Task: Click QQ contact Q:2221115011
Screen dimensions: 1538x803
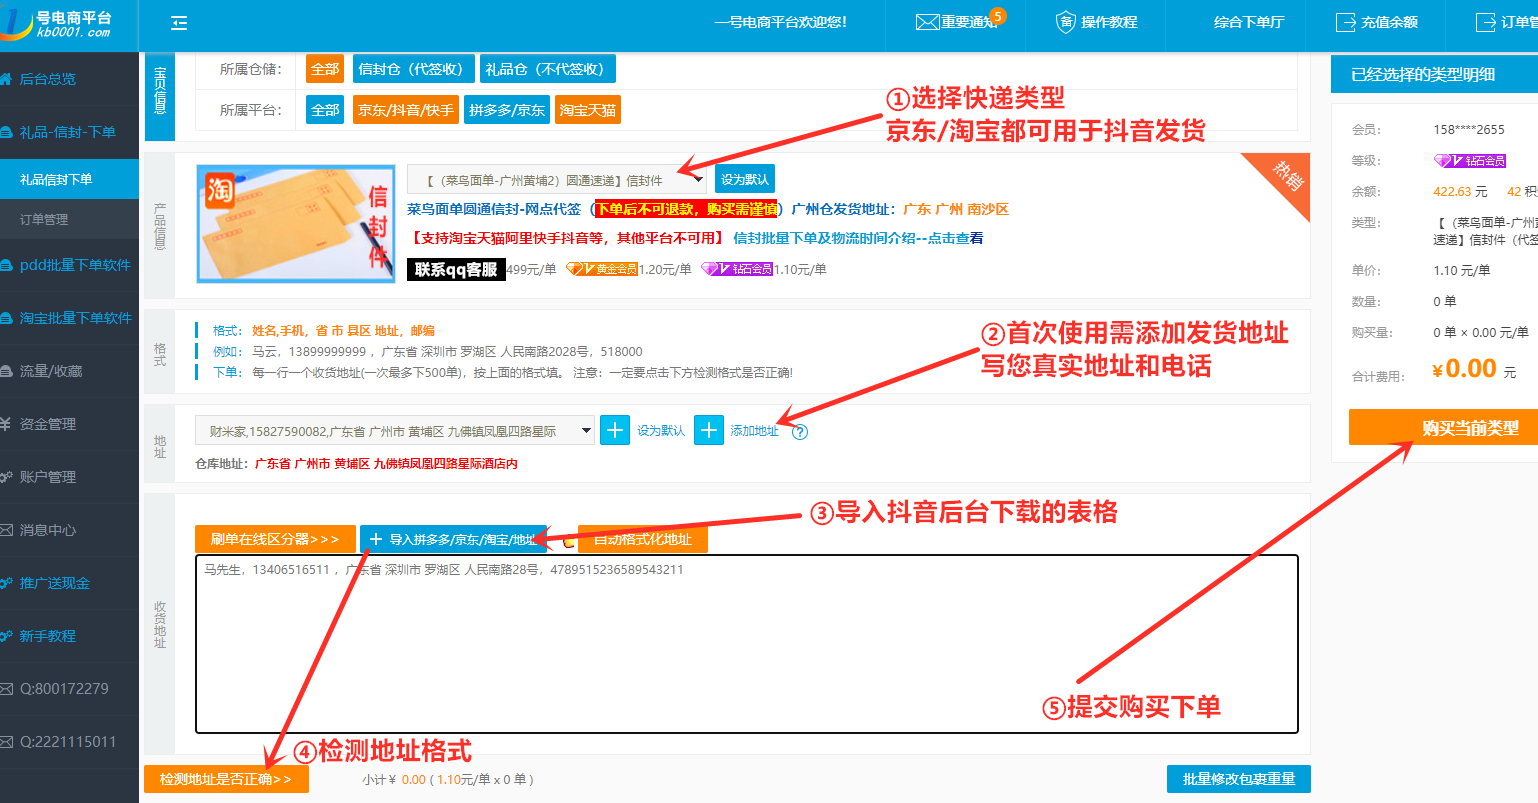Action: coord(69,742)
